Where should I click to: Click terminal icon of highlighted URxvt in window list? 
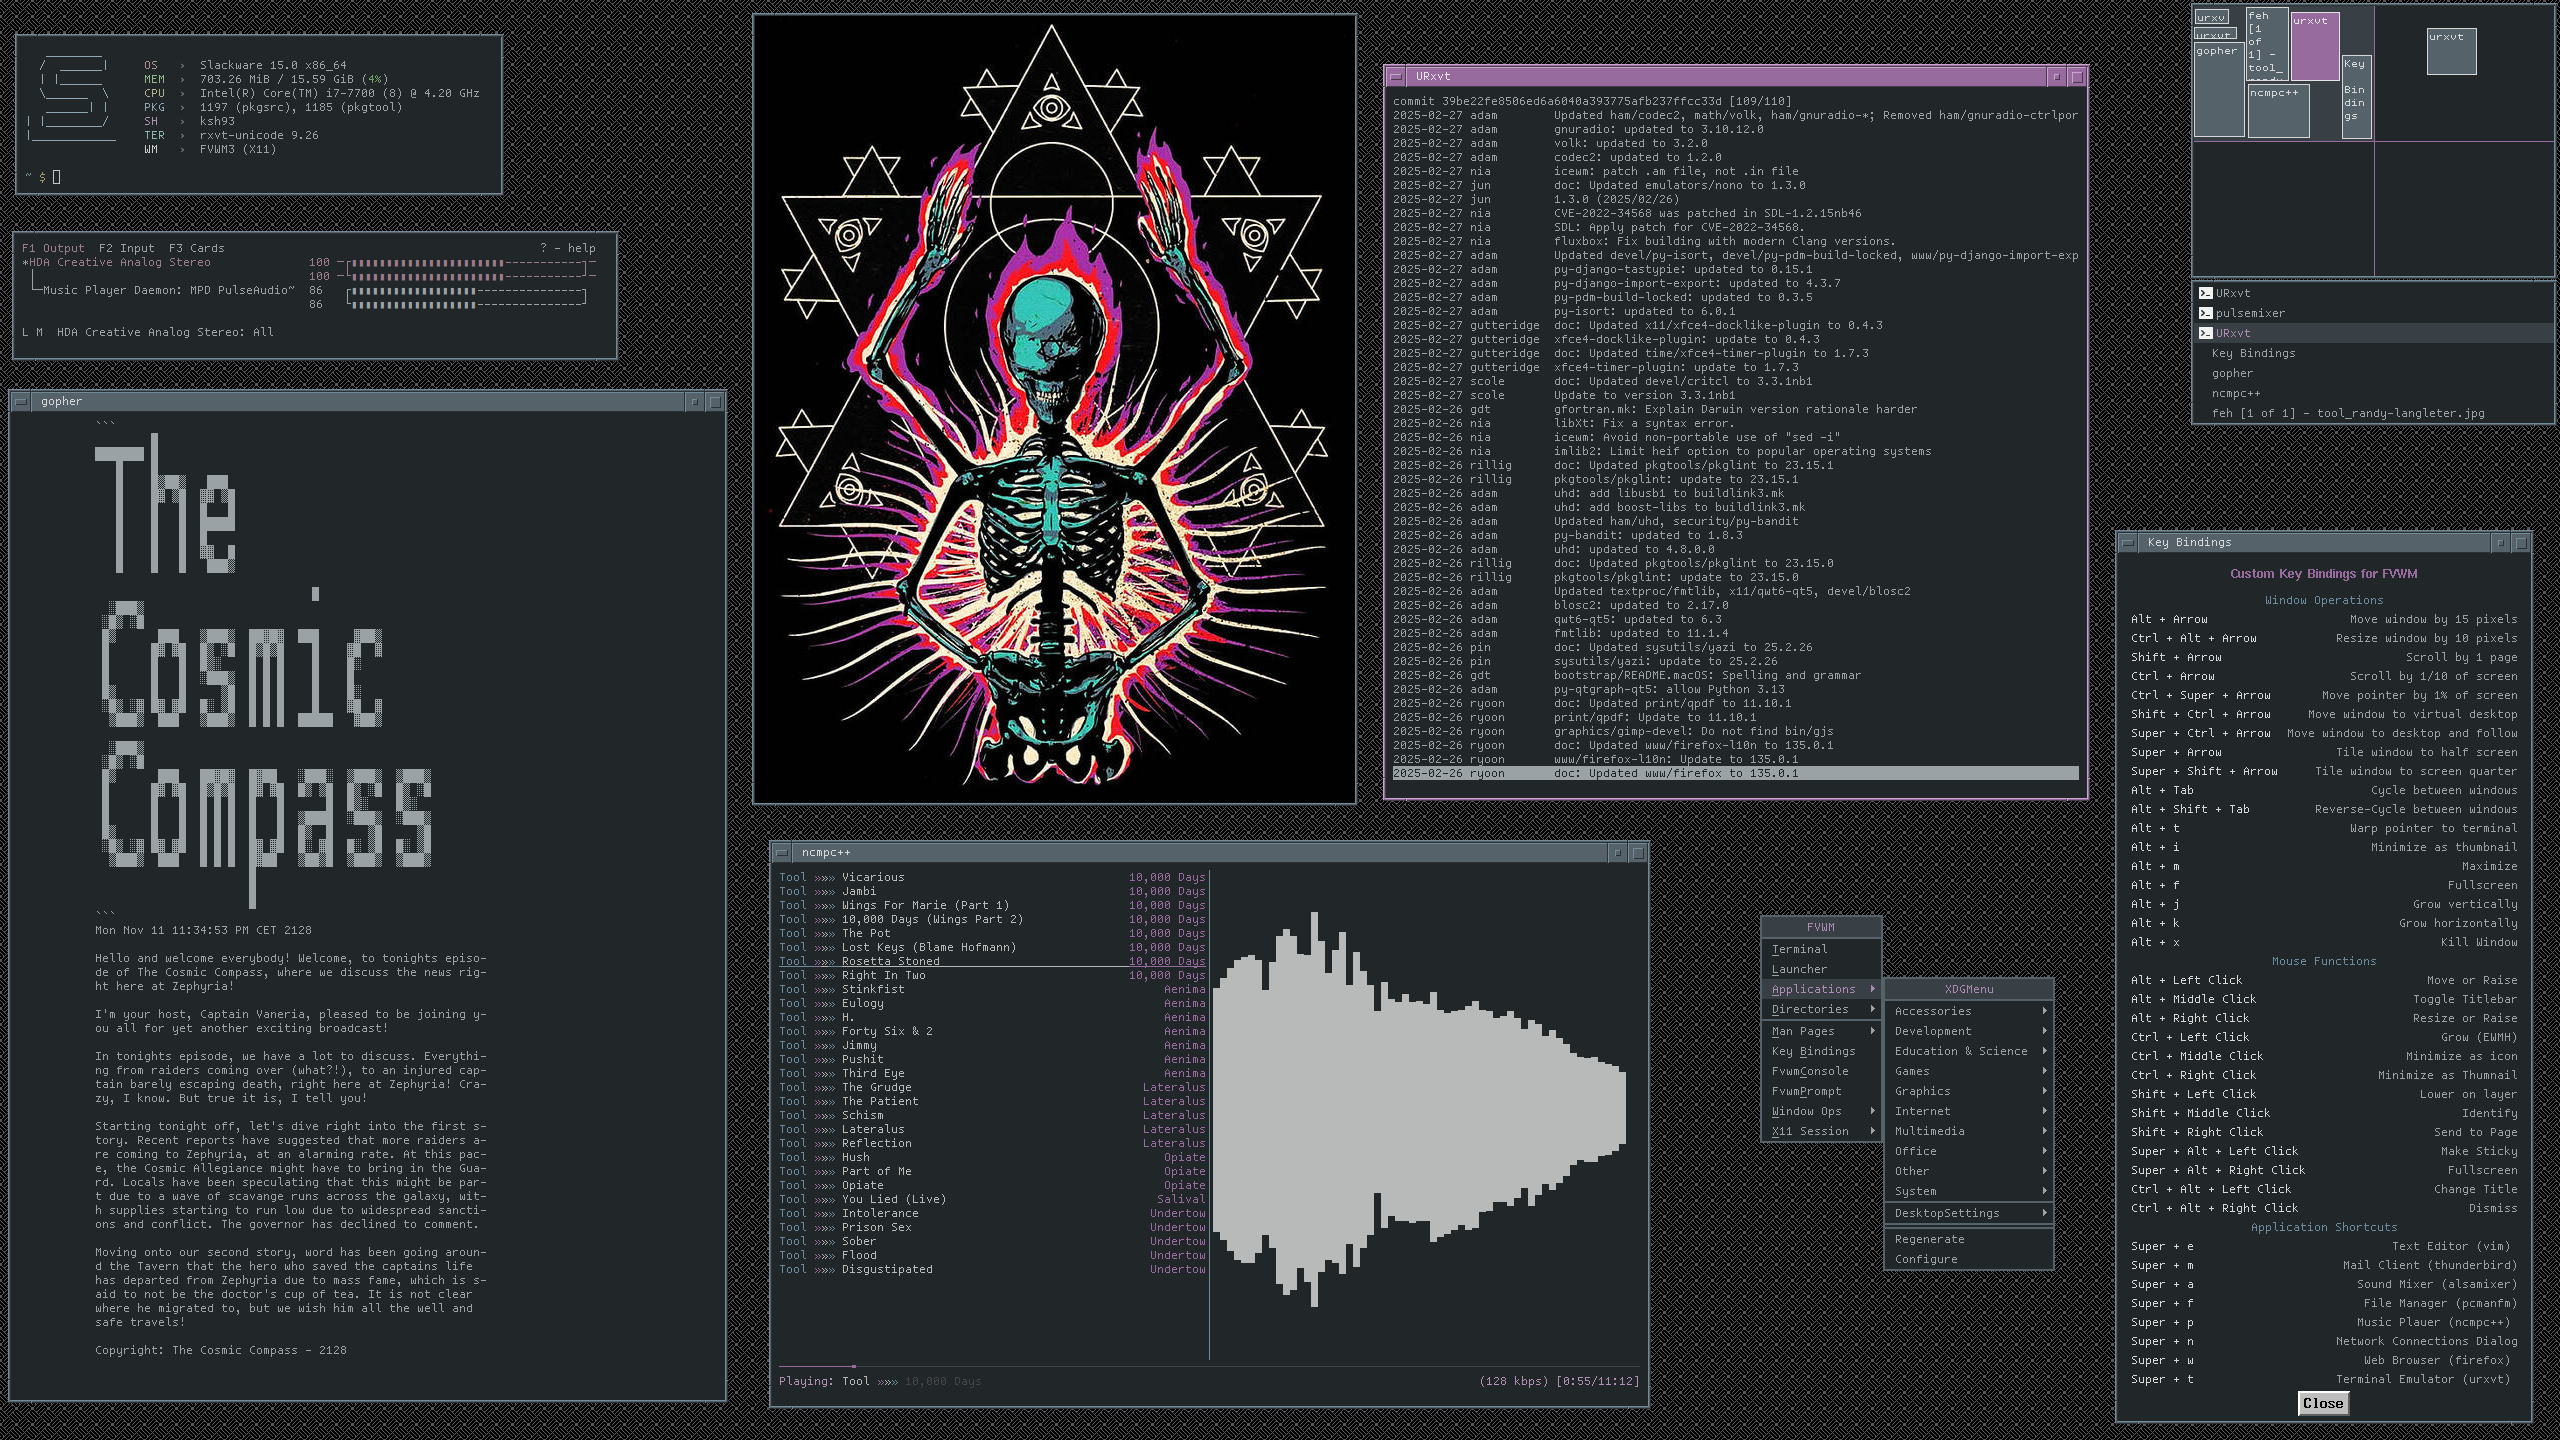click(2205, 333)
